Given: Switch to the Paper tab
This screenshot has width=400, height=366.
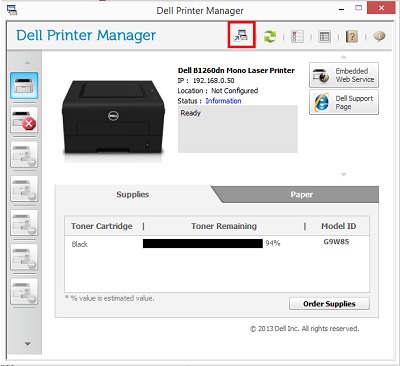Looking at the screenshot, I should (301, 194).
